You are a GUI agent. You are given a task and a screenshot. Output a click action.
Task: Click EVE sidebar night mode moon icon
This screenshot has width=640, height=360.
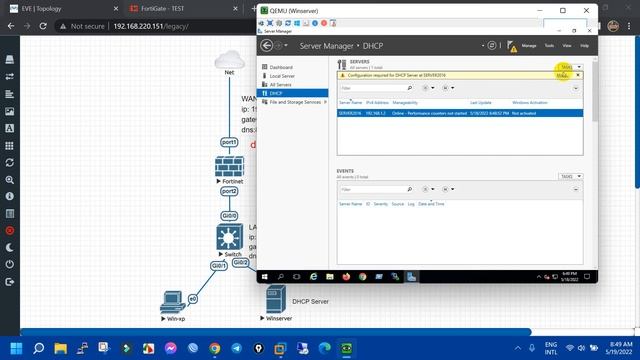(x=10, y=247)
